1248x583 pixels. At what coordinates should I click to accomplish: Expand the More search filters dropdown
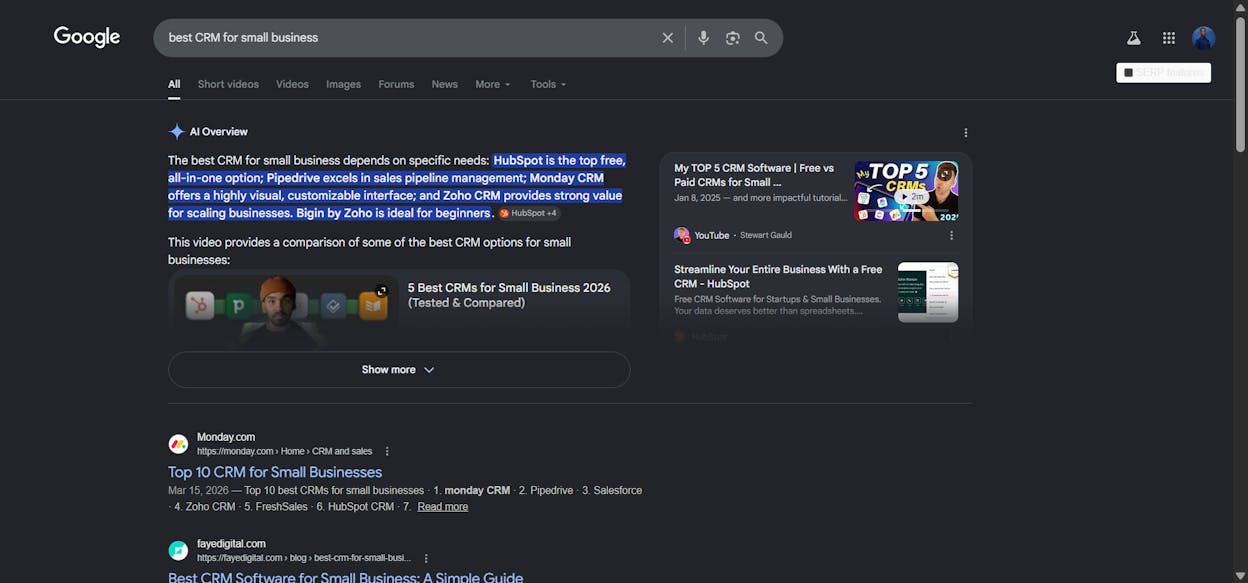point(493,84)
